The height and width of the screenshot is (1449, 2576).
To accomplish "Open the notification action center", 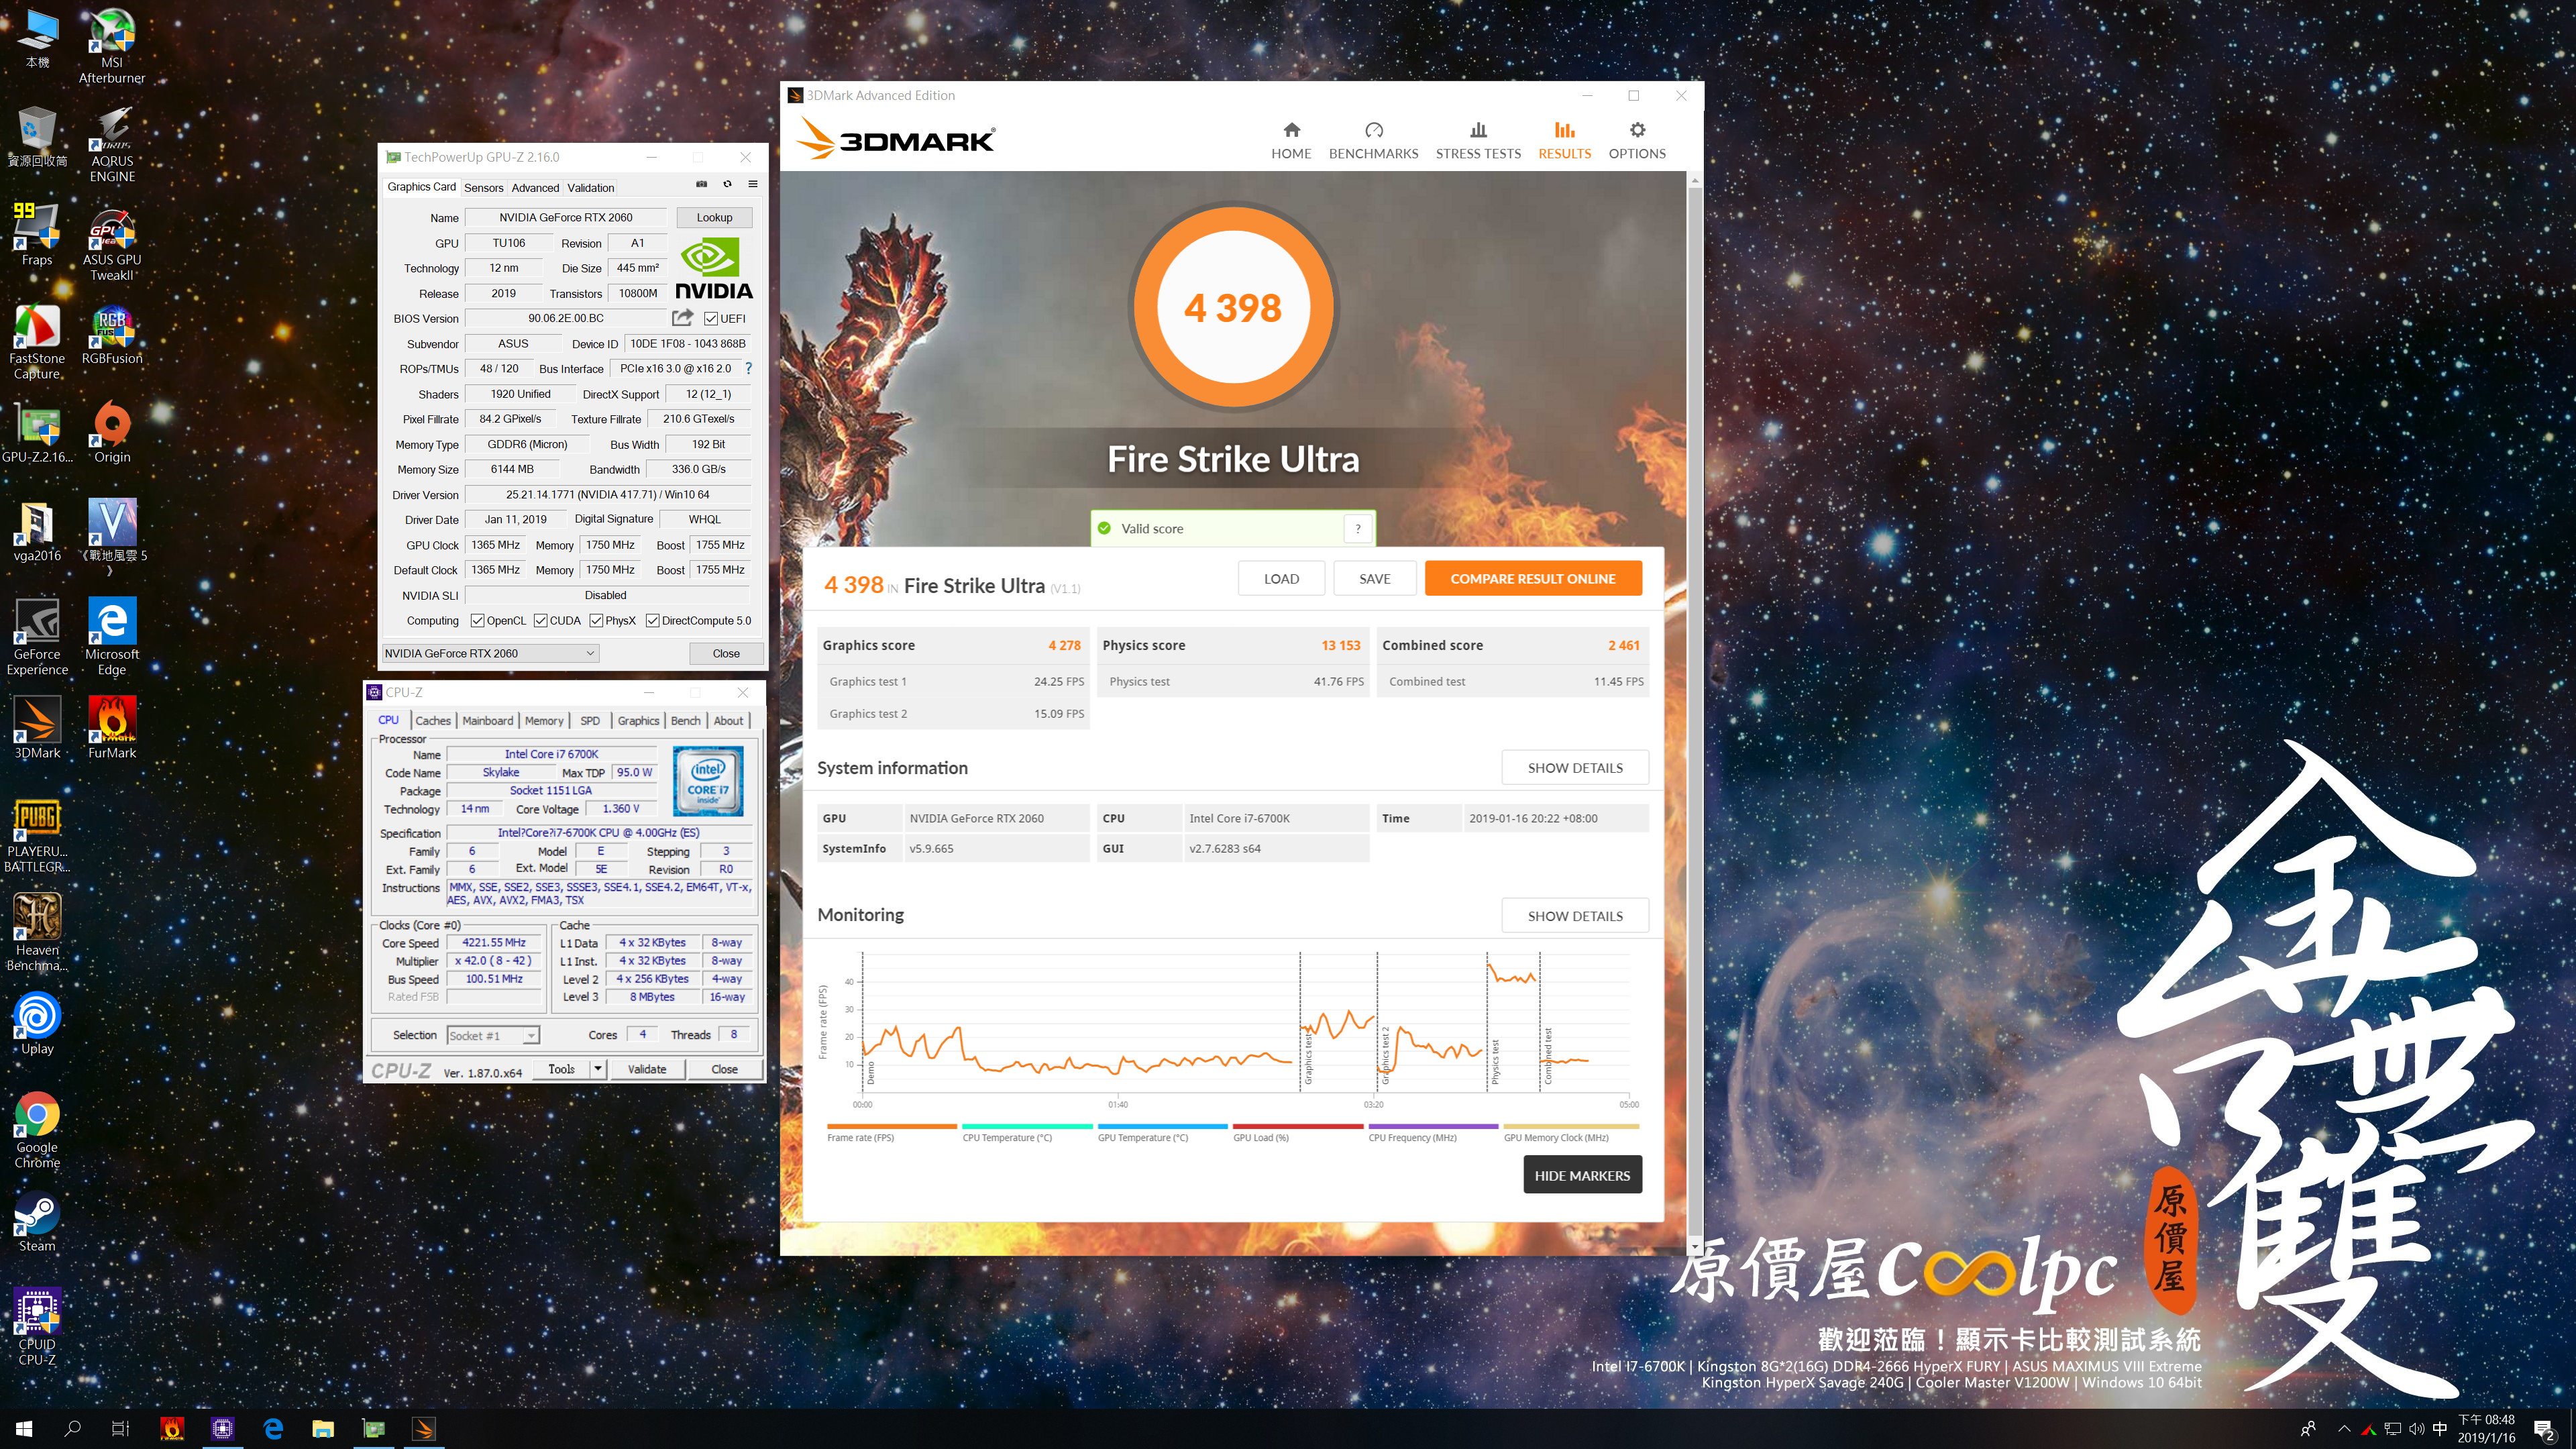I will 2544,1429.
